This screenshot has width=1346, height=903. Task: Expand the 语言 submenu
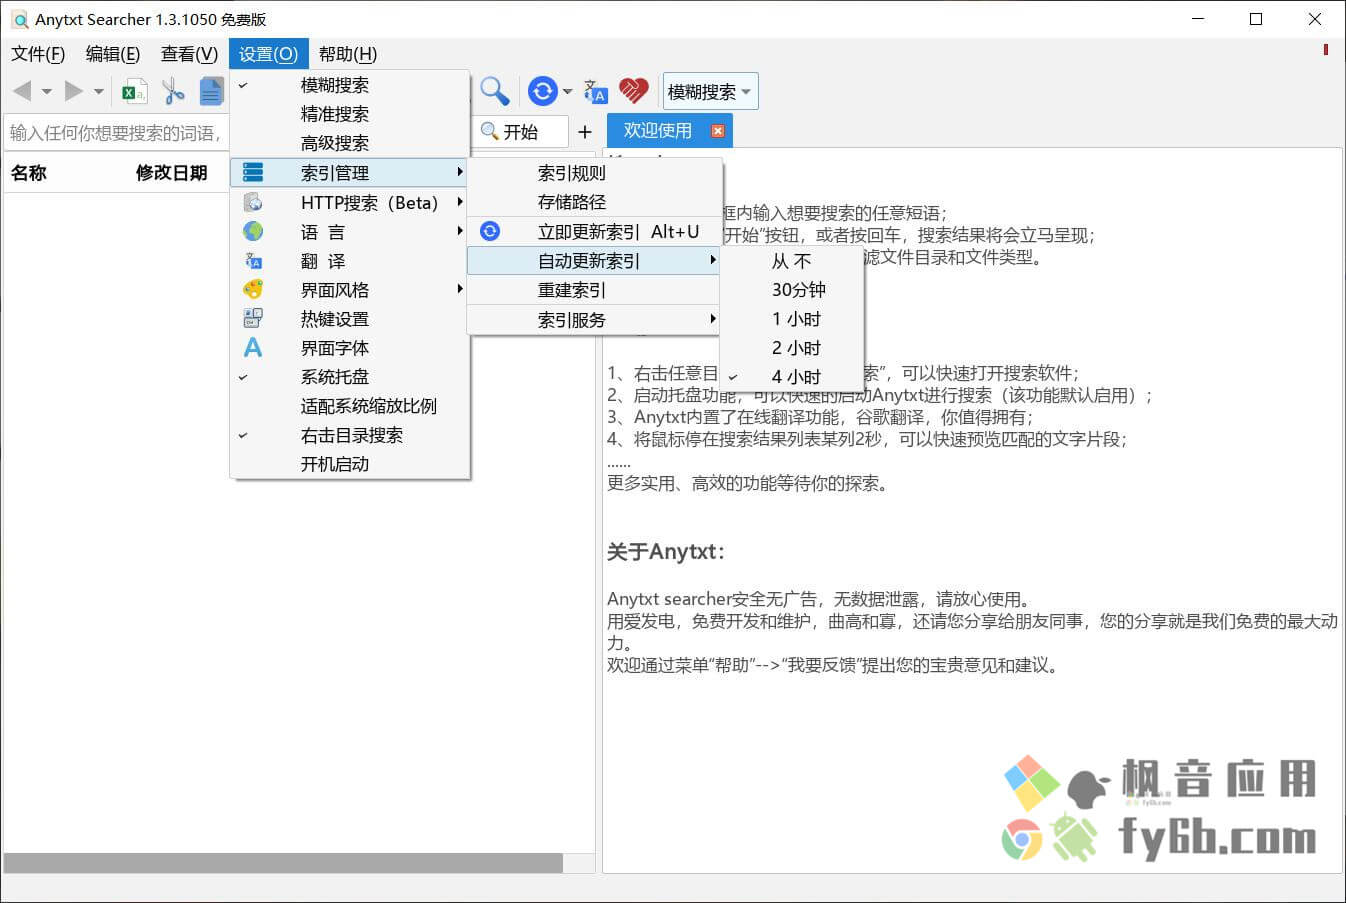coord(350,231)
